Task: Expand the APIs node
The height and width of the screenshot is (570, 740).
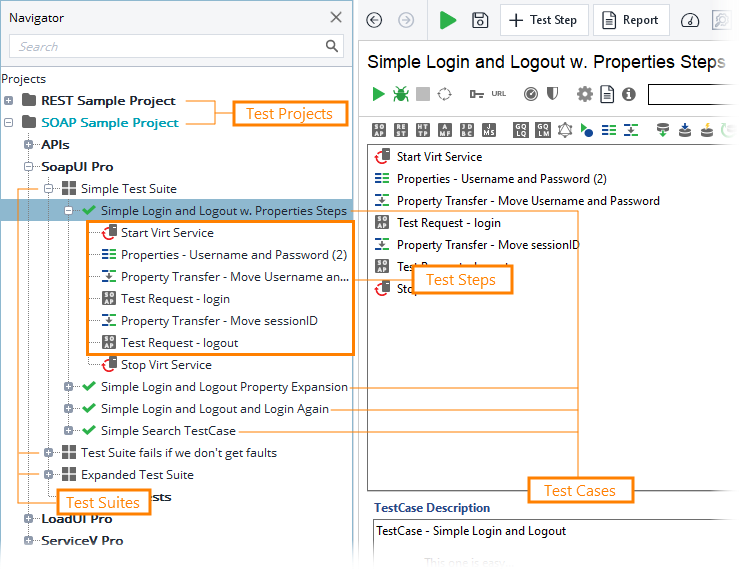Action: point(28,144)
